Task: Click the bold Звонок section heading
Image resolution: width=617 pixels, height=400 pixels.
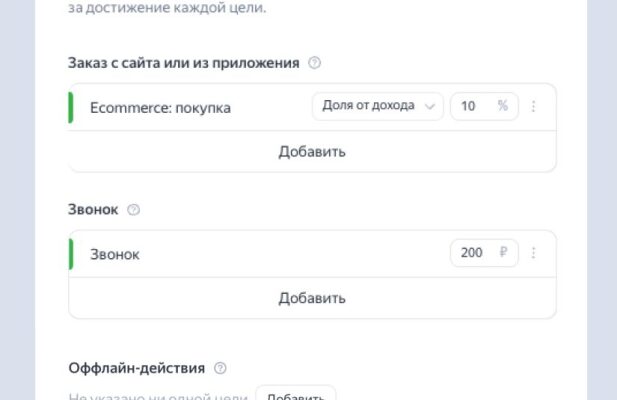Action: click(x=93, y=210)
